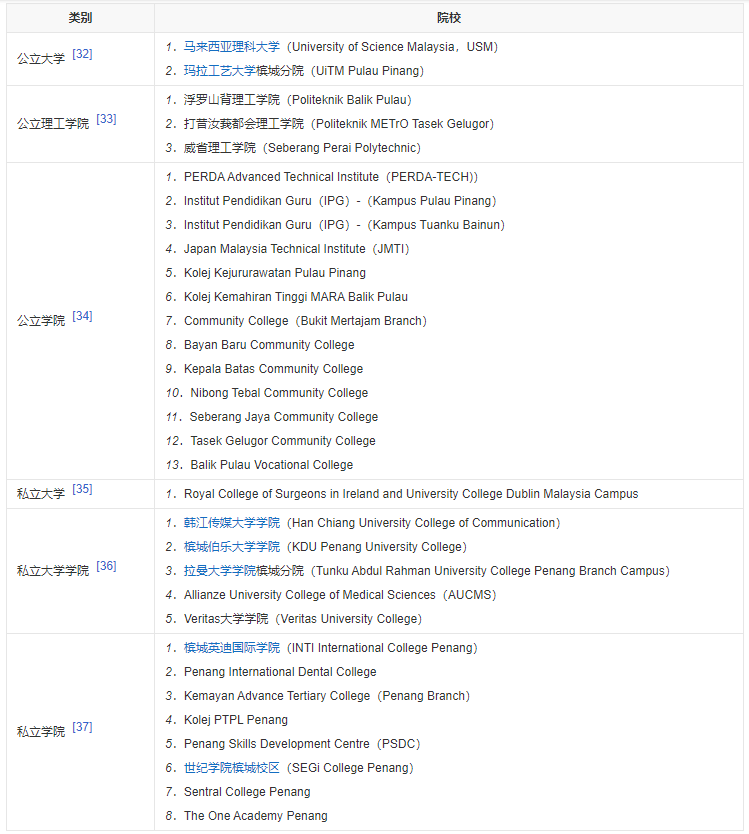Click Tasek Gelugor Community College entry
The height and width of the screenshot is (834, 749).
[x=283, y=440]
